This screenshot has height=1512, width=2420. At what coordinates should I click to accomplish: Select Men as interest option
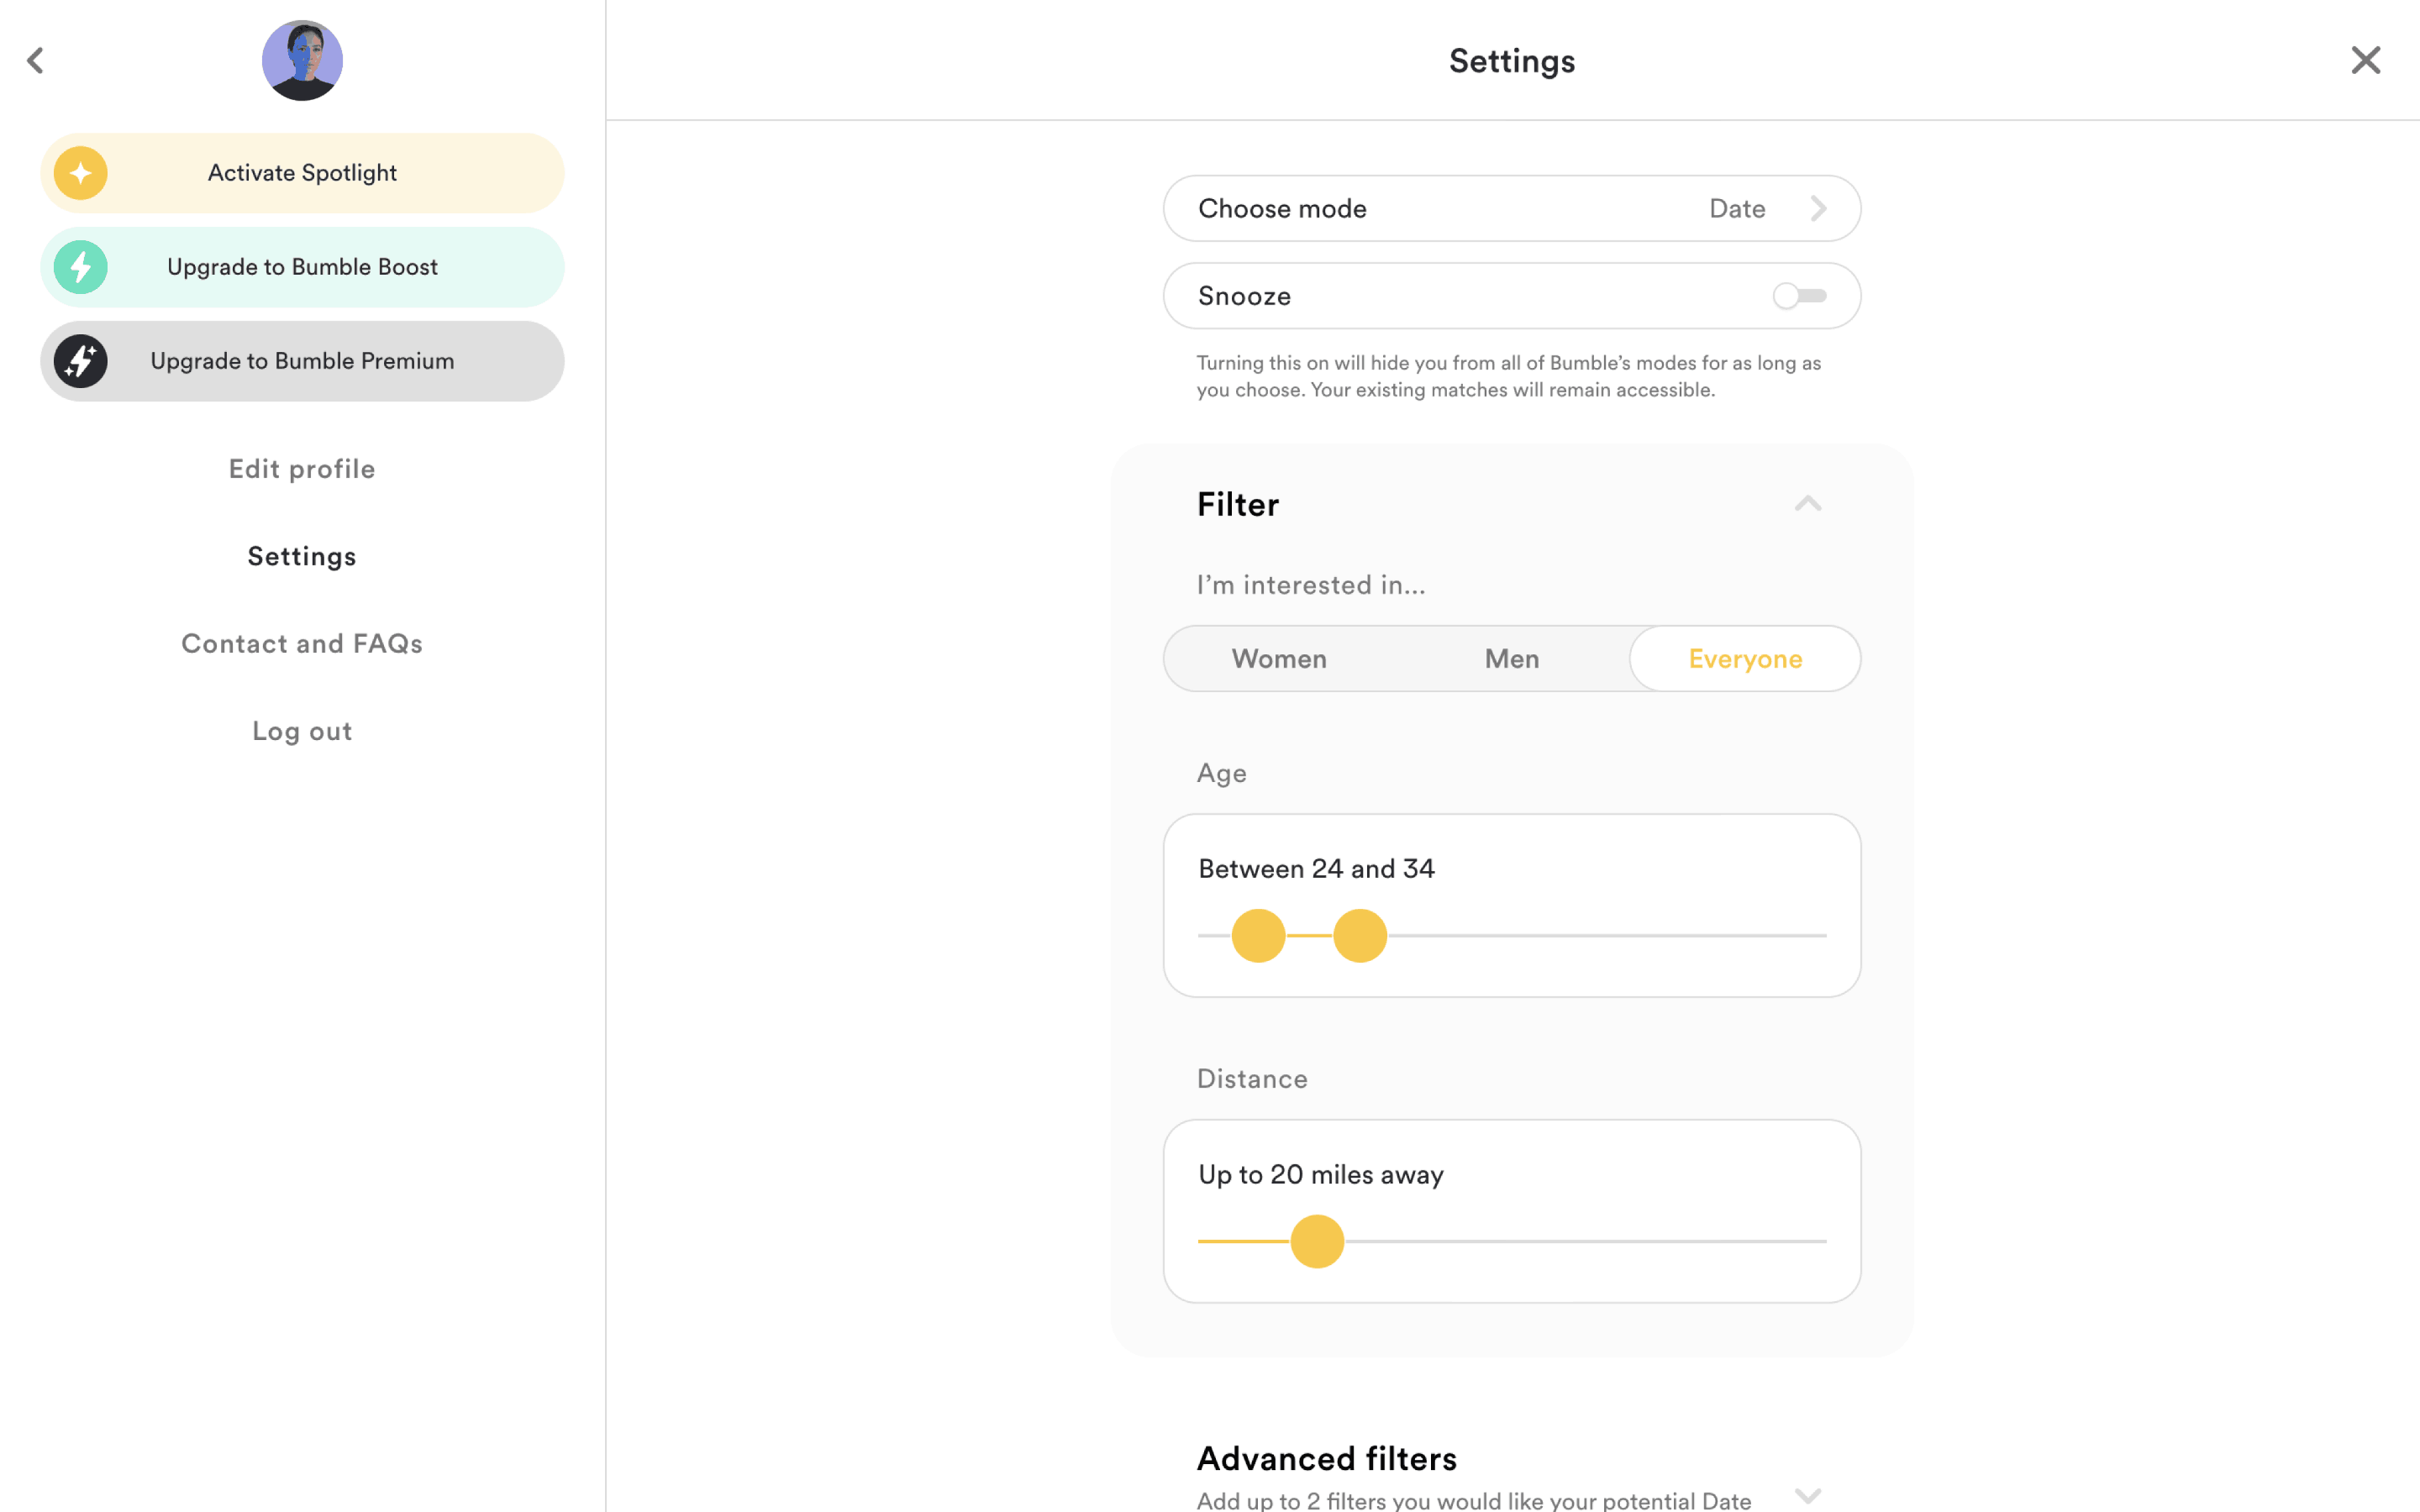[x=1511, y=659]
